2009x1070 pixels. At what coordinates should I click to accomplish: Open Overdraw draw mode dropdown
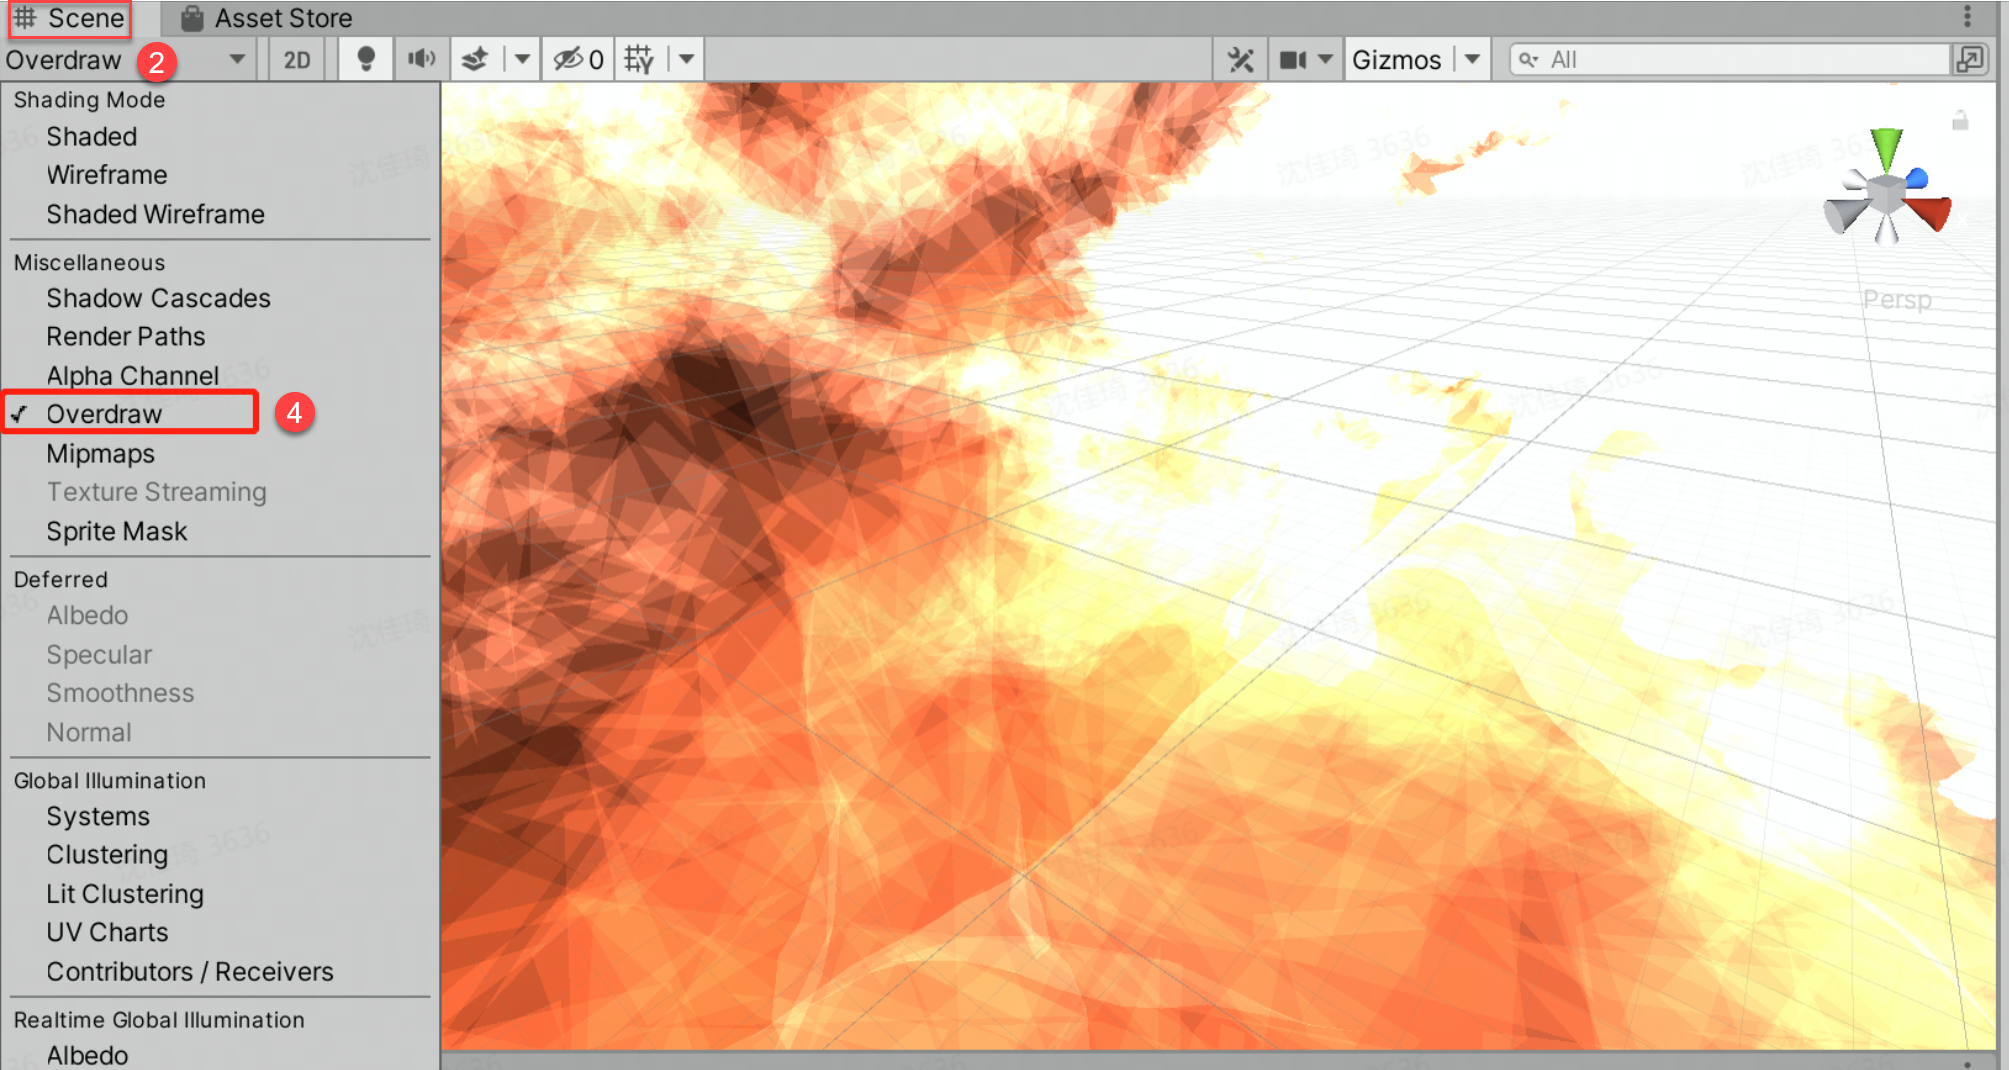point(127,60)
